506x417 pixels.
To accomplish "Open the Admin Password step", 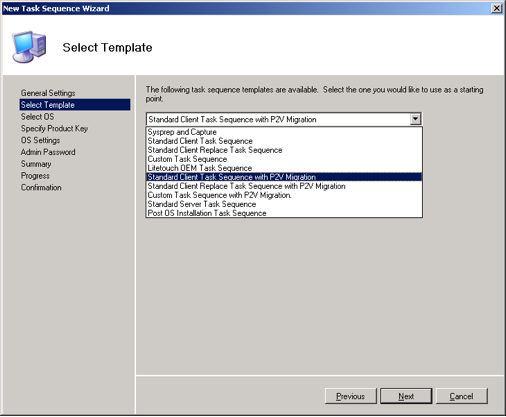I will [x=48, y=152].
